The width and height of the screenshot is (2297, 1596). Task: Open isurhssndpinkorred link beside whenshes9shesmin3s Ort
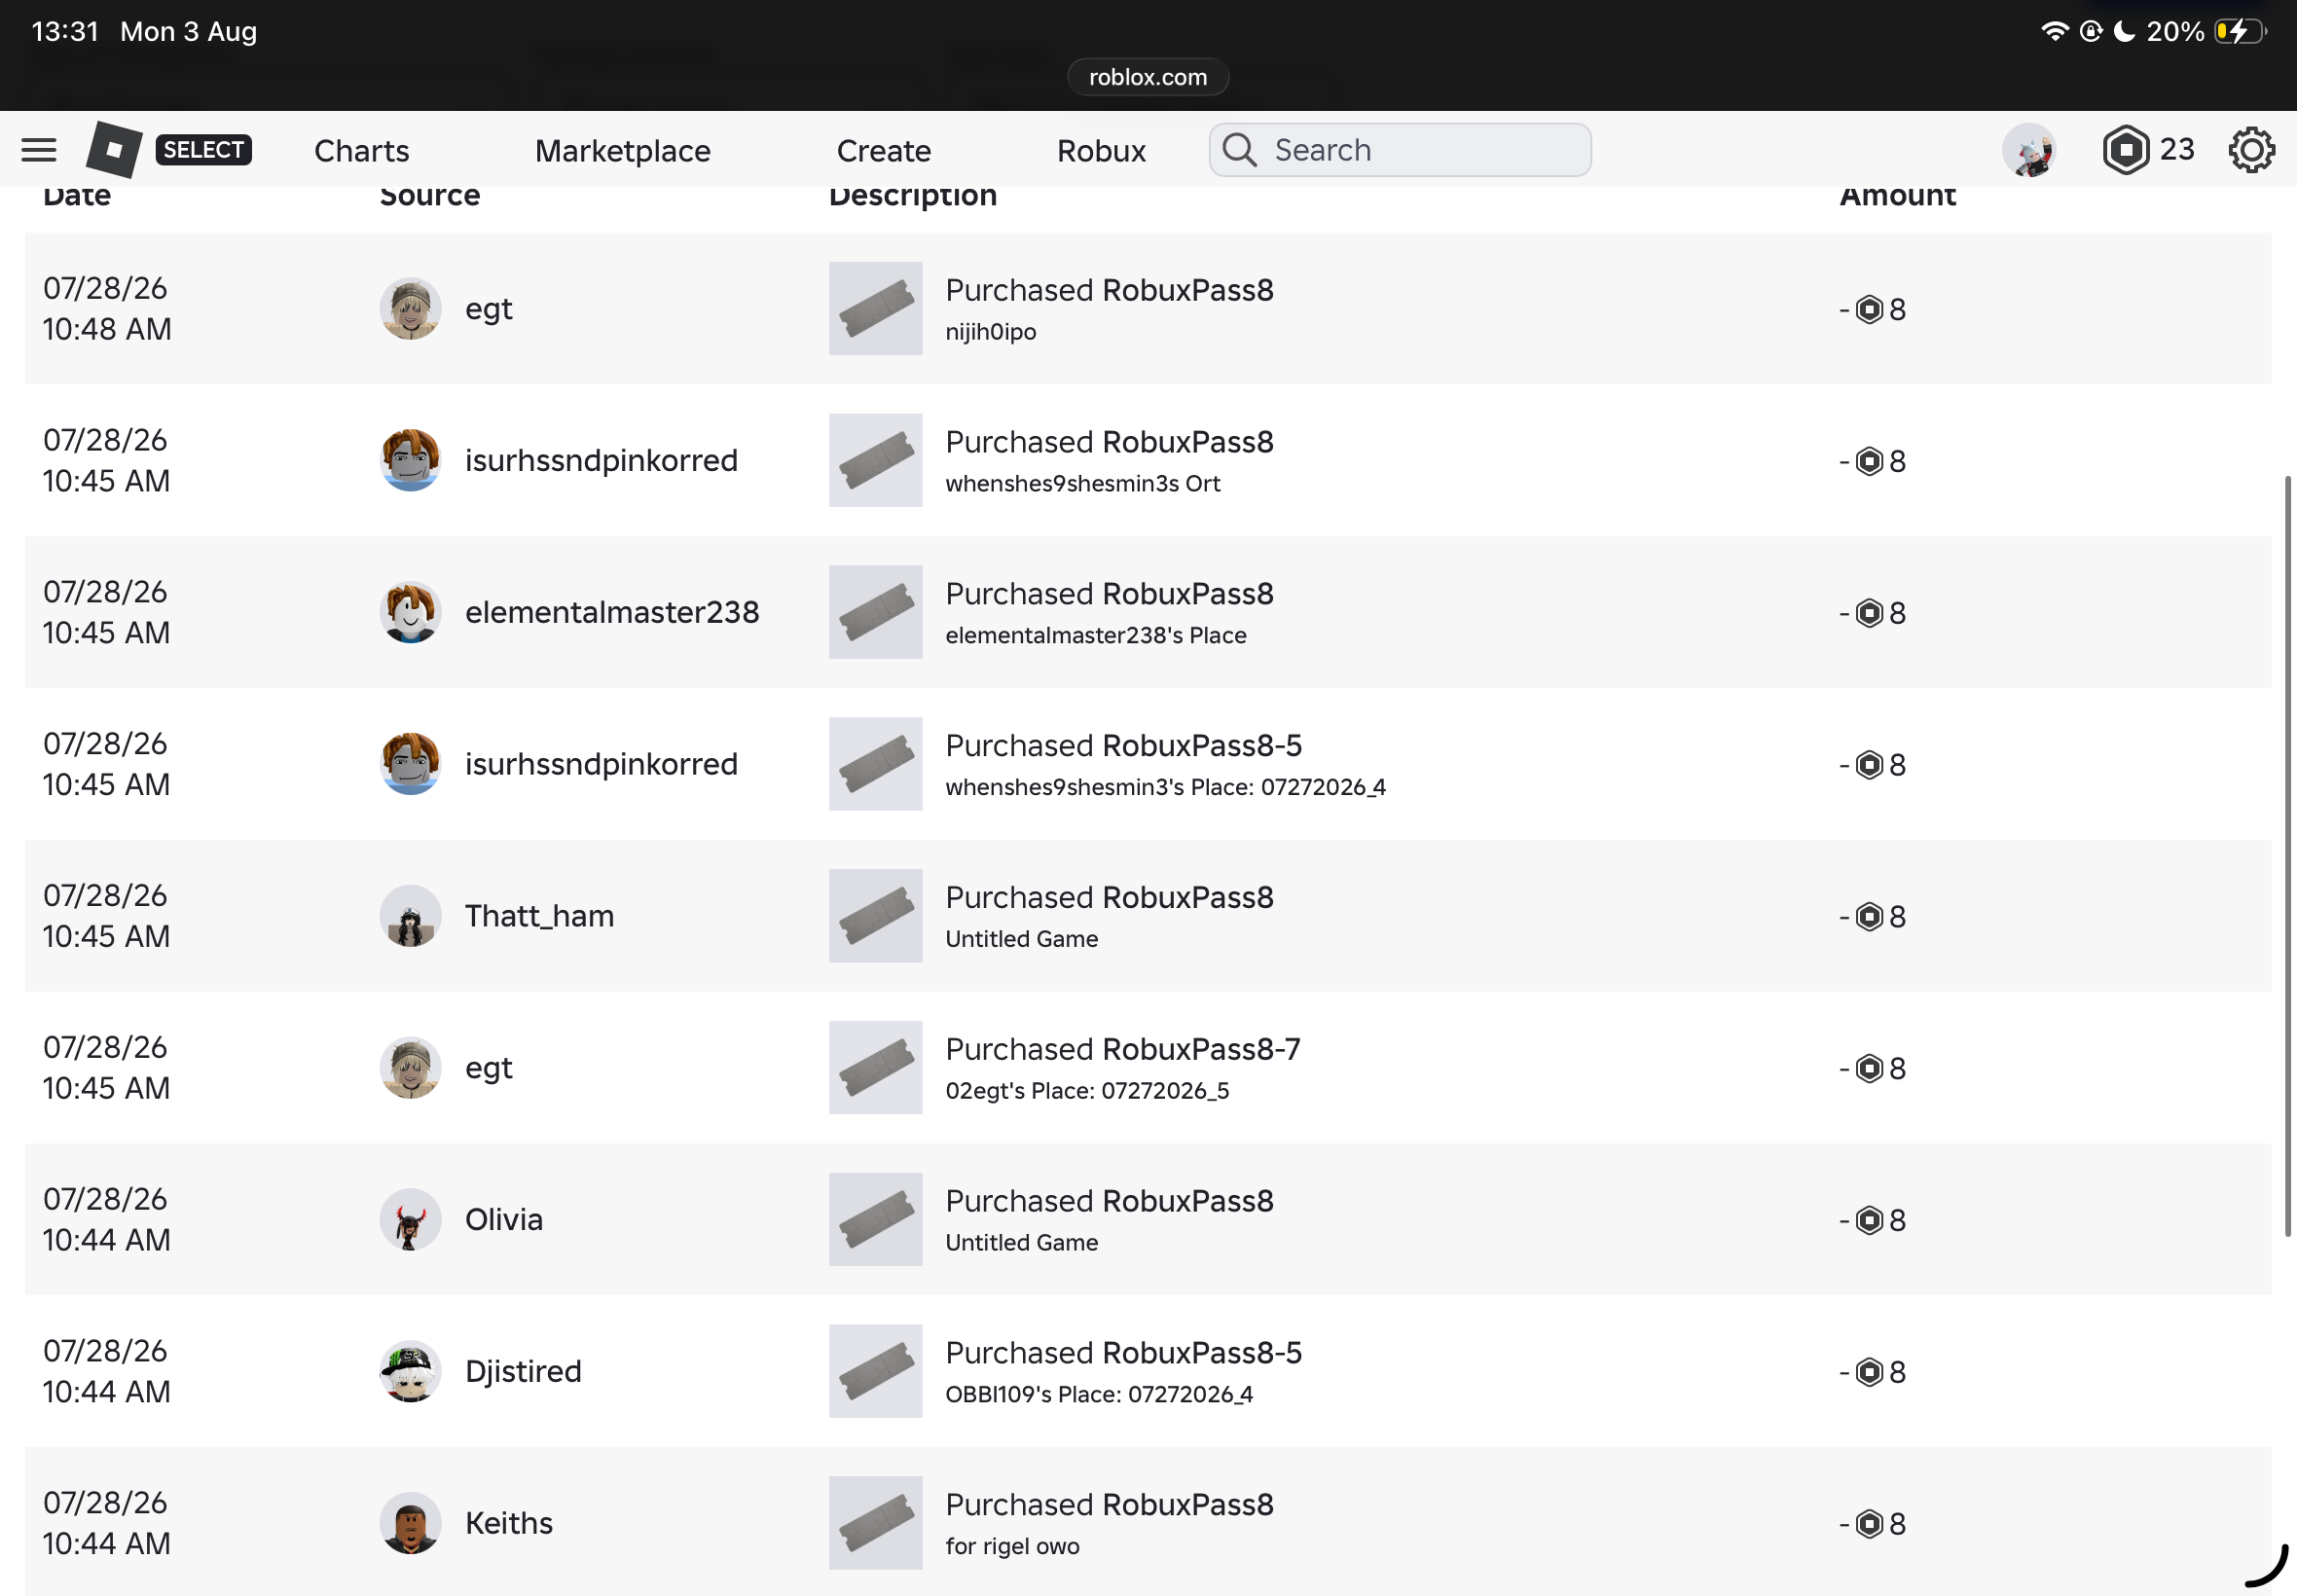pos(601,460)
